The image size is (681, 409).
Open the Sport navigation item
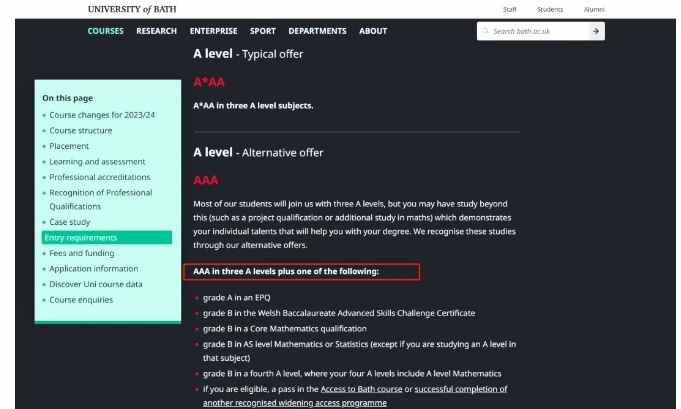tap(263, 31)
